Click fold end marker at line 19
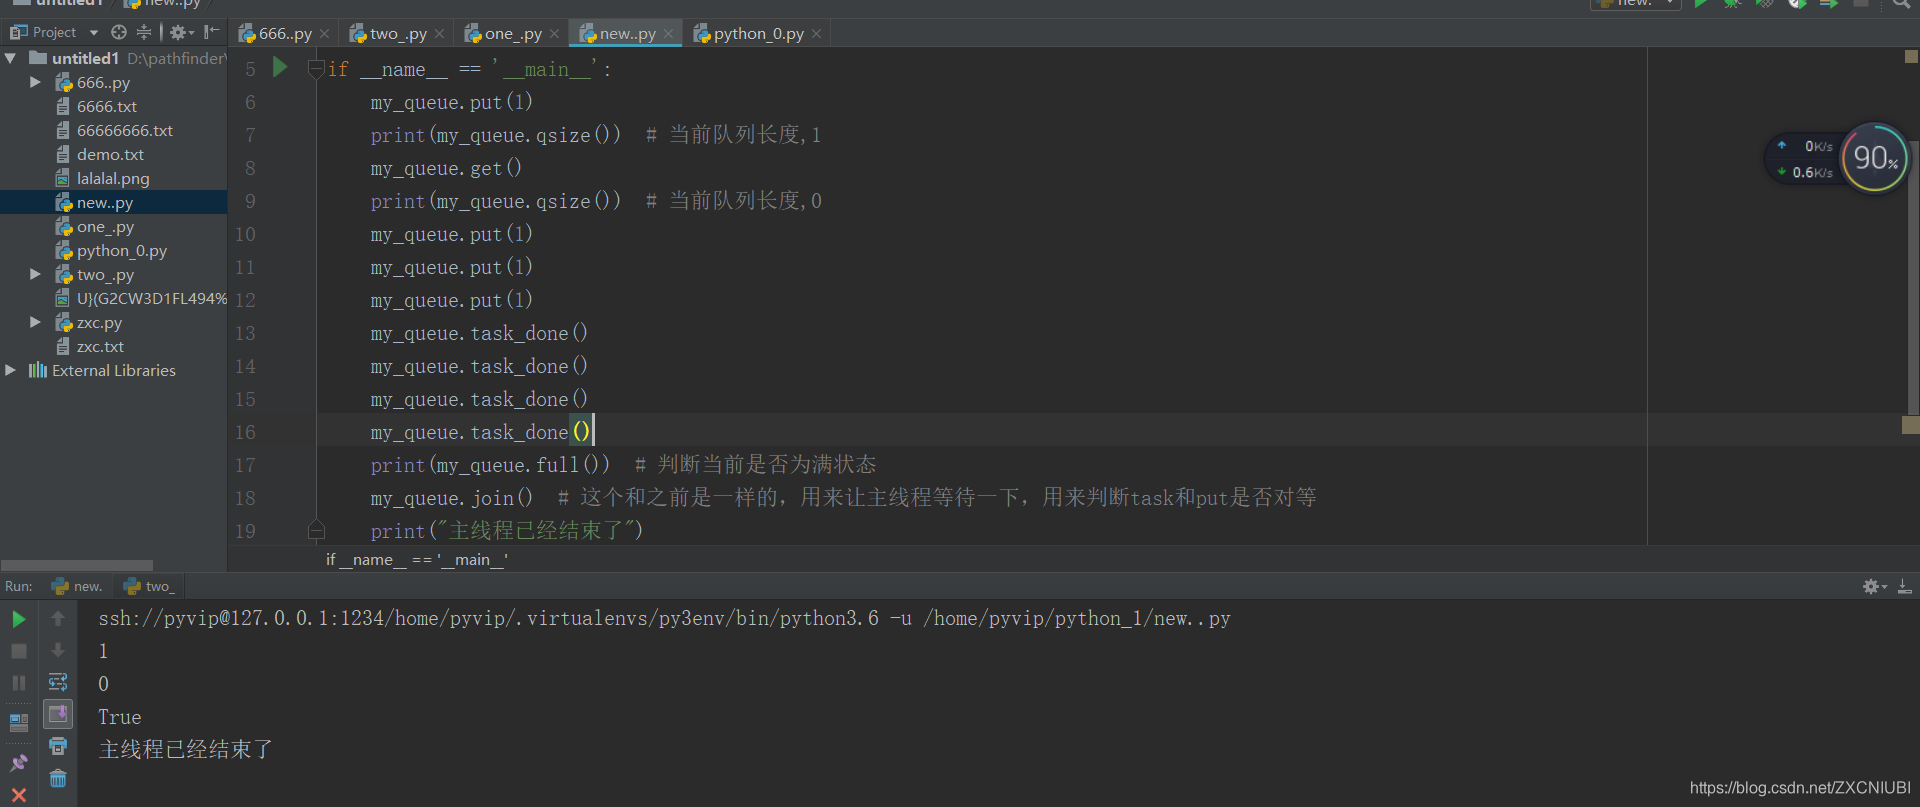Screen dimensions: 1920x807 tap(316, 530)
